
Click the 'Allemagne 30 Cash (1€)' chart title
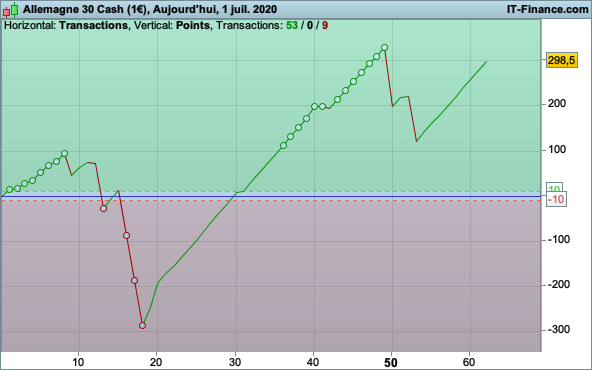coord(85,9)
